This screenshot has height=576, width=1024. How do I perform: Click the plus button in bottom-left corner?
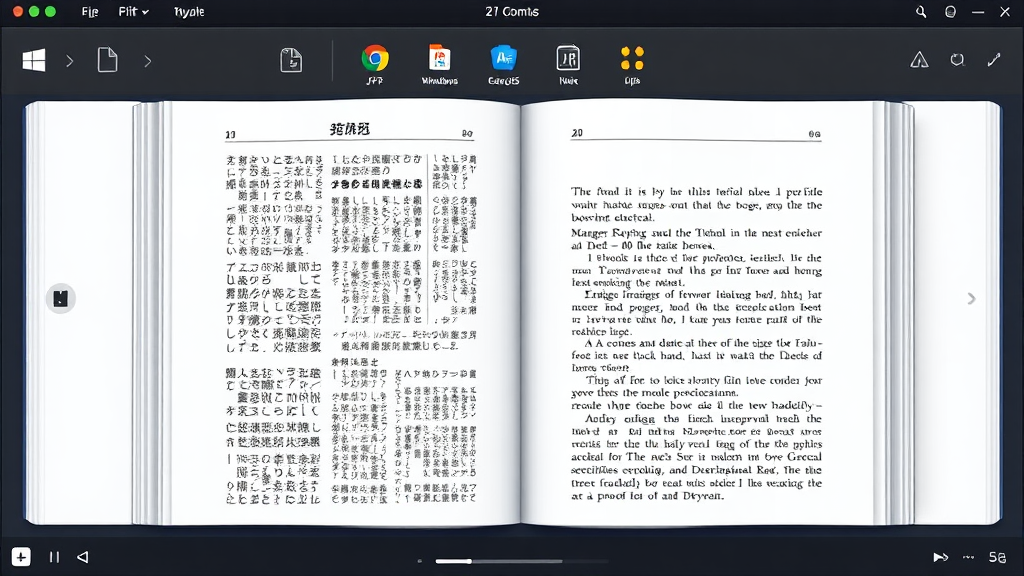21,557
